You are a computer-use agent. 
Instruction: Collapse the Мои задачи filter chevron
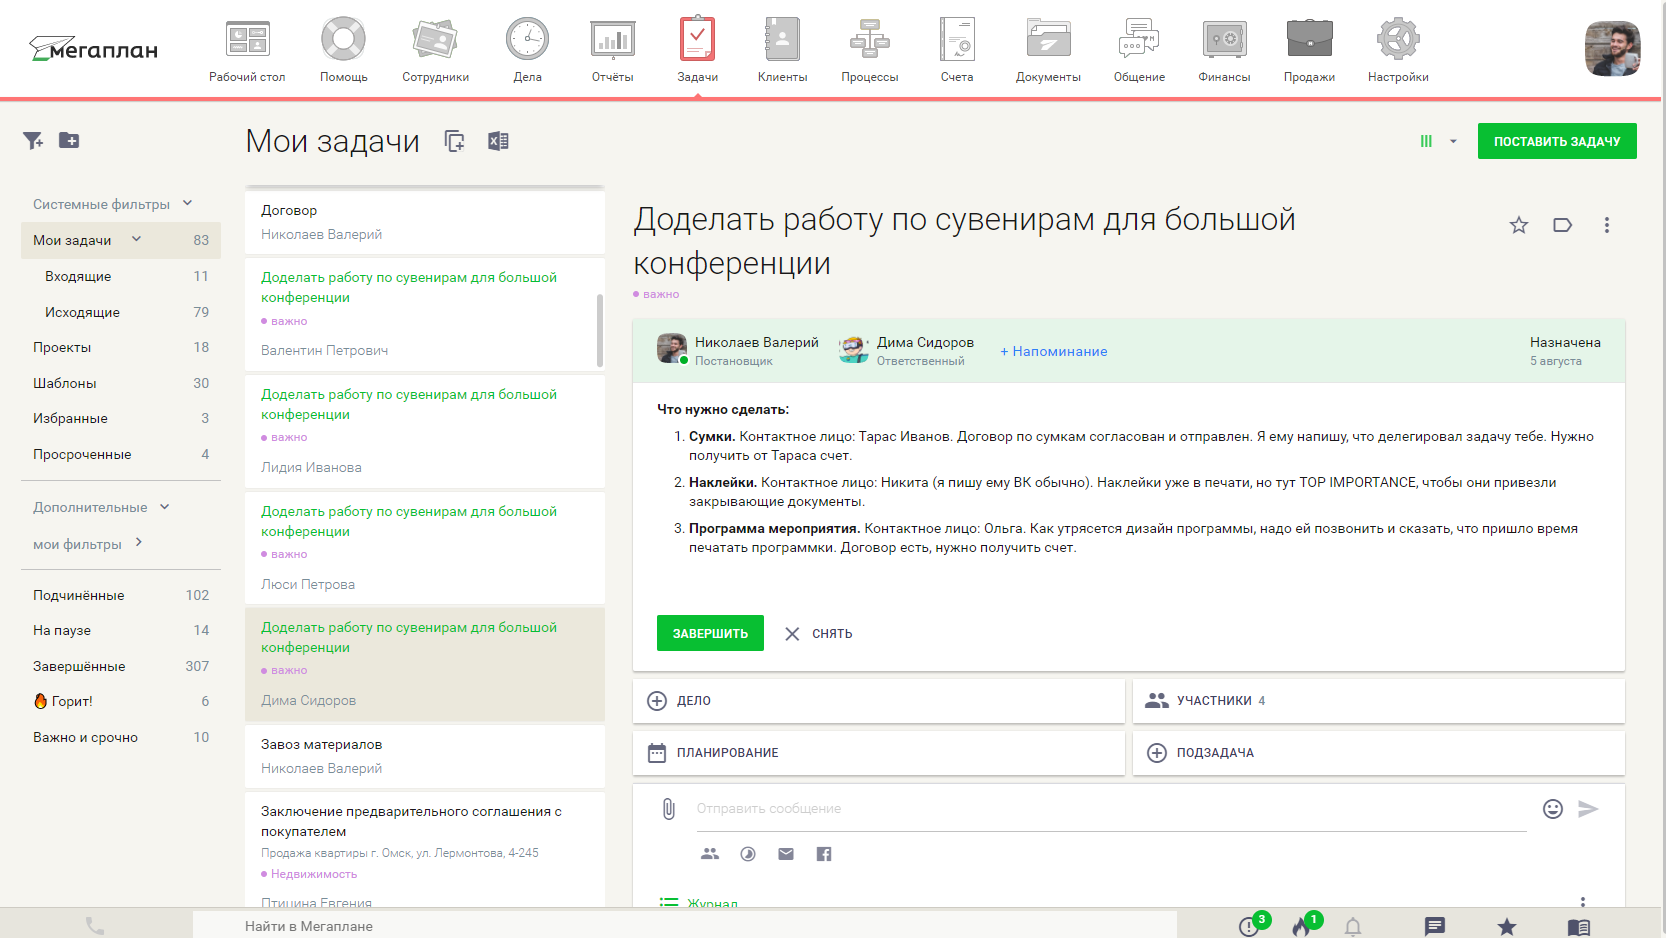[136, 239]
